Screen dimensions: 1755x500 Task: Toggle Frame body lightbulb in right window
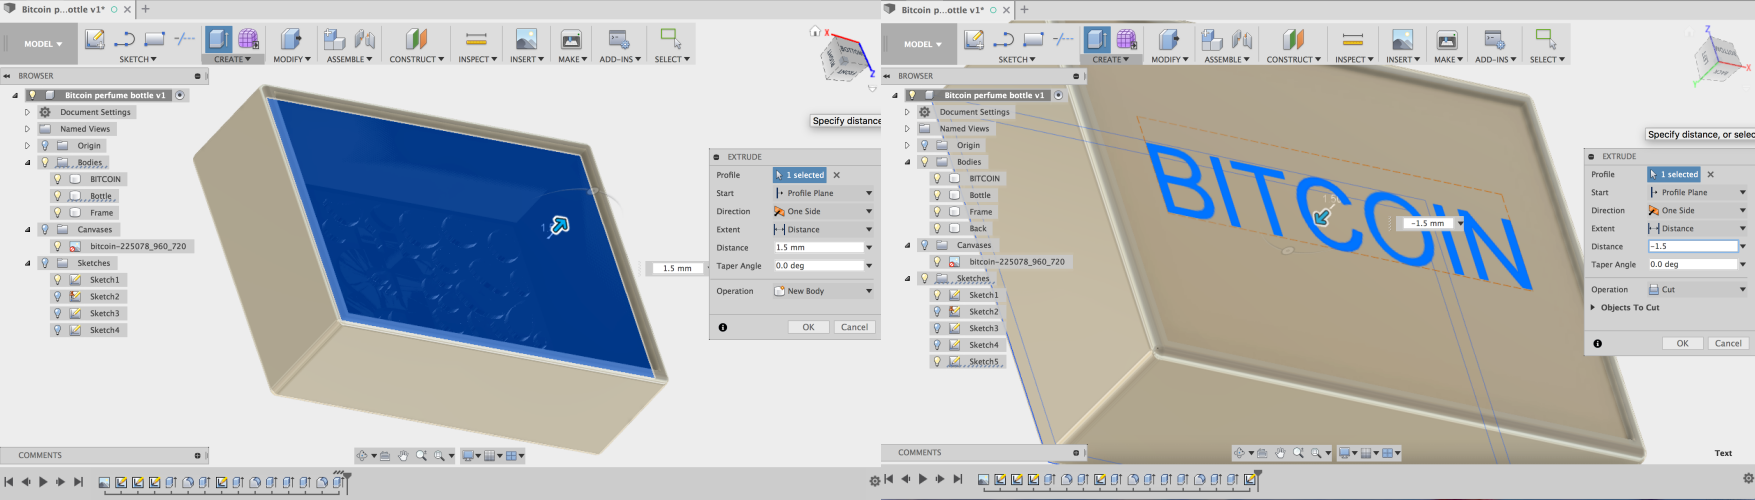click(x=937, y=212)
